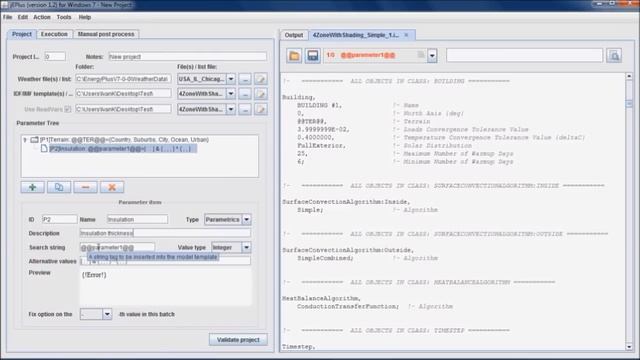Toggle the Use ReadVars checkbox

68,109
